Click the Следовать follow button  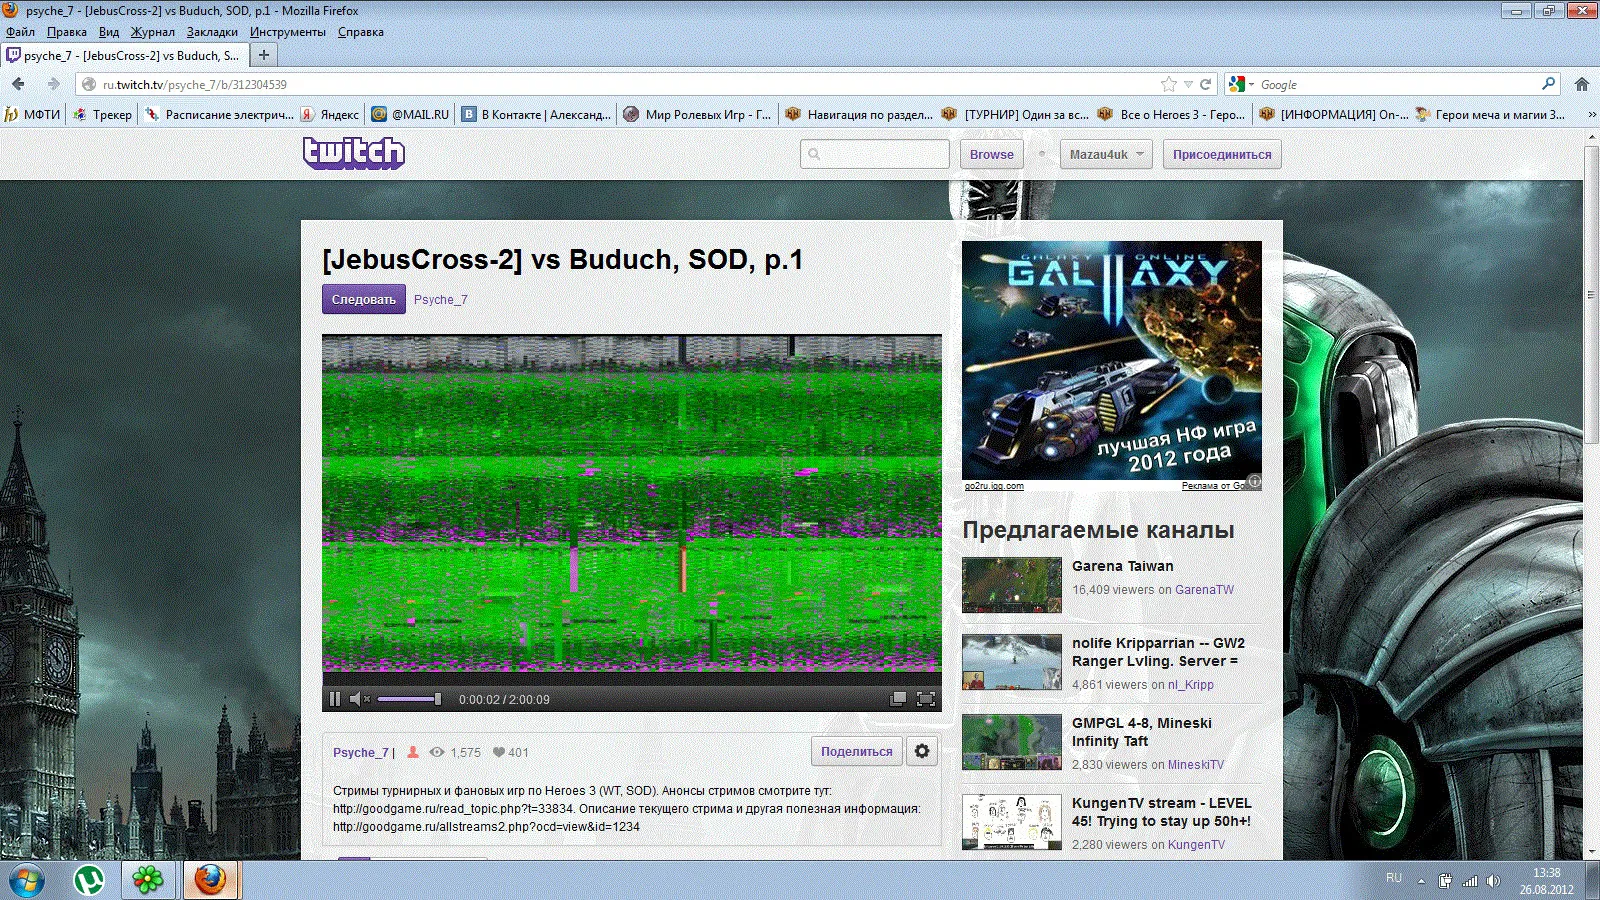tap(364, 299)
